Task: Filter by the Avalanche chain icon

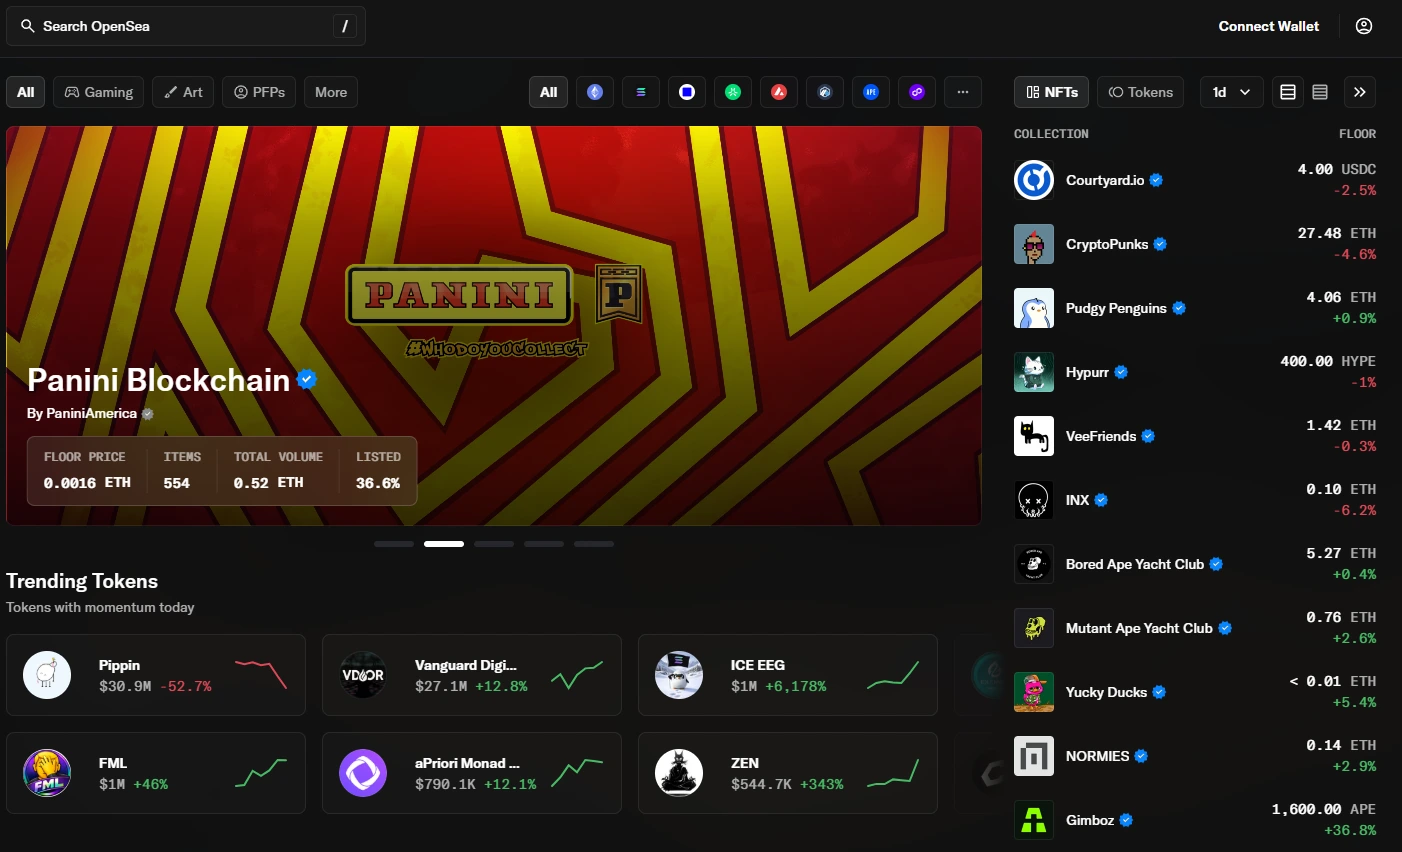Action: (x=779, y=91)
